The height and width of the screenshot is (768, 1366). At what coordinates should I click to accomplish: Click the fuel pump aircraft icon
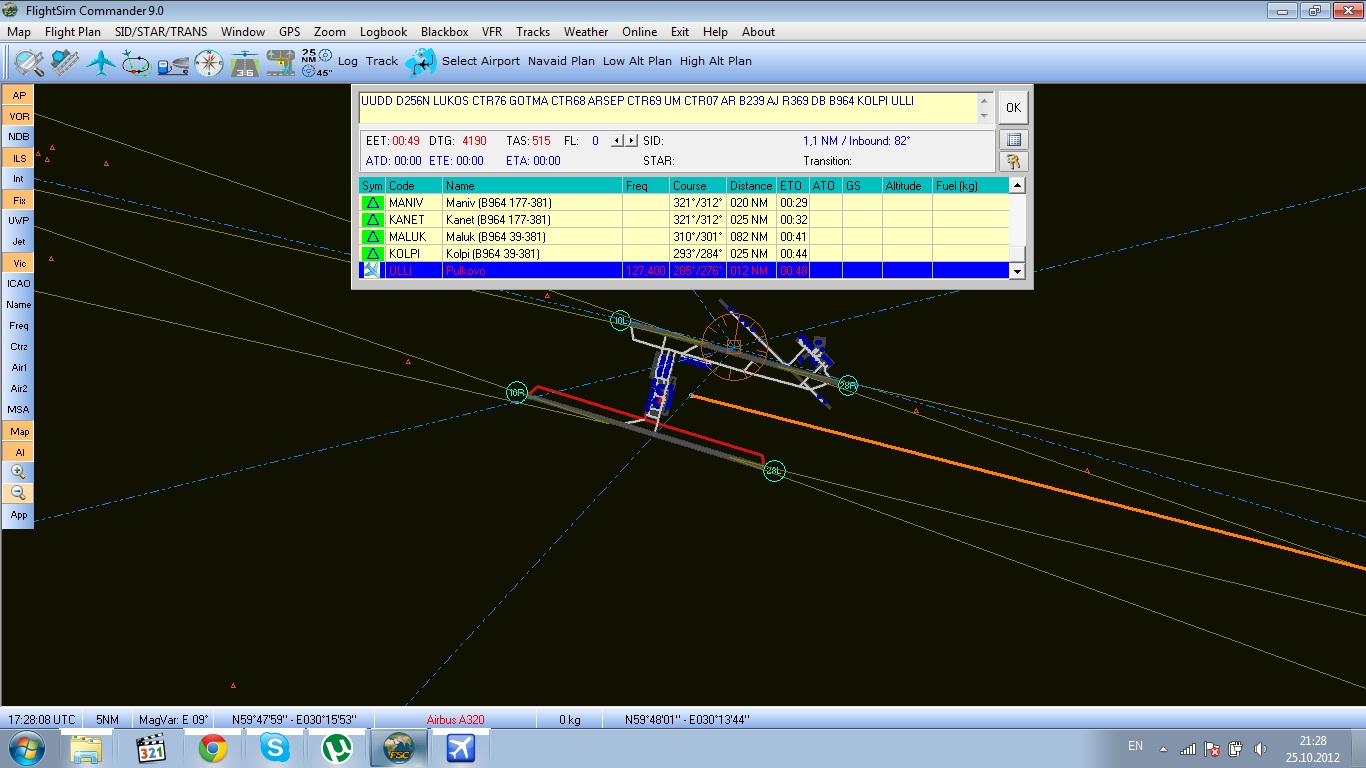click(x=173, y=64)
